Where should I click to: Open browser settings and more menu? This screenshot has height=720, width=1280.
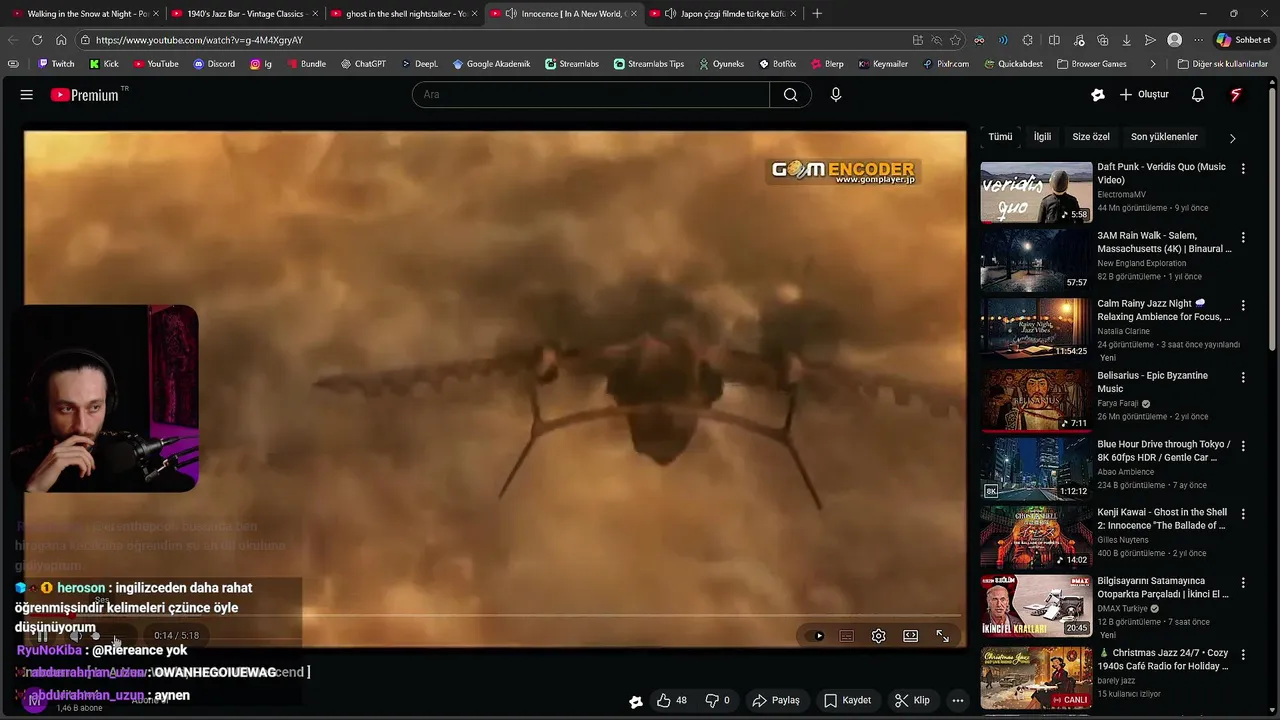click(x=1198, y=40)
